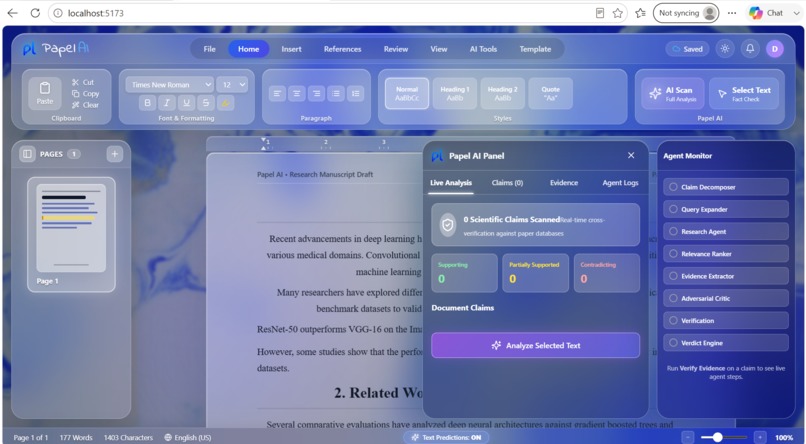Add a new page with plus button
Screen dimensions: 806x444
click(x=115, y=154)
